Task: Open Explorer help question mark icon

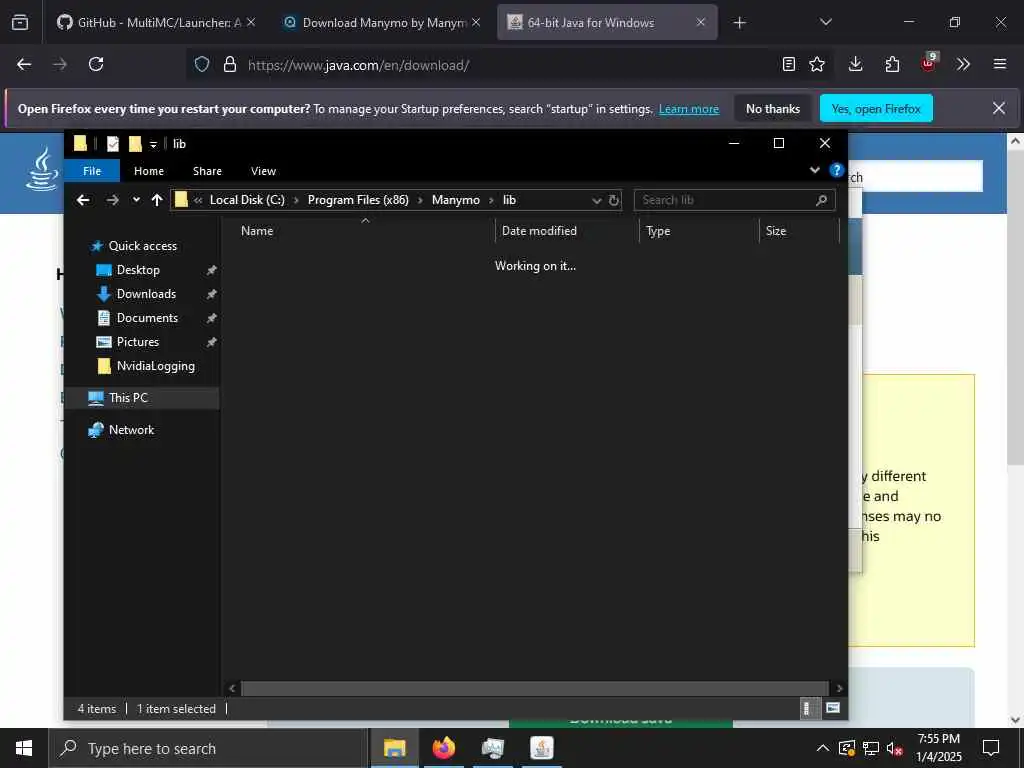Action: pos(836,170)
